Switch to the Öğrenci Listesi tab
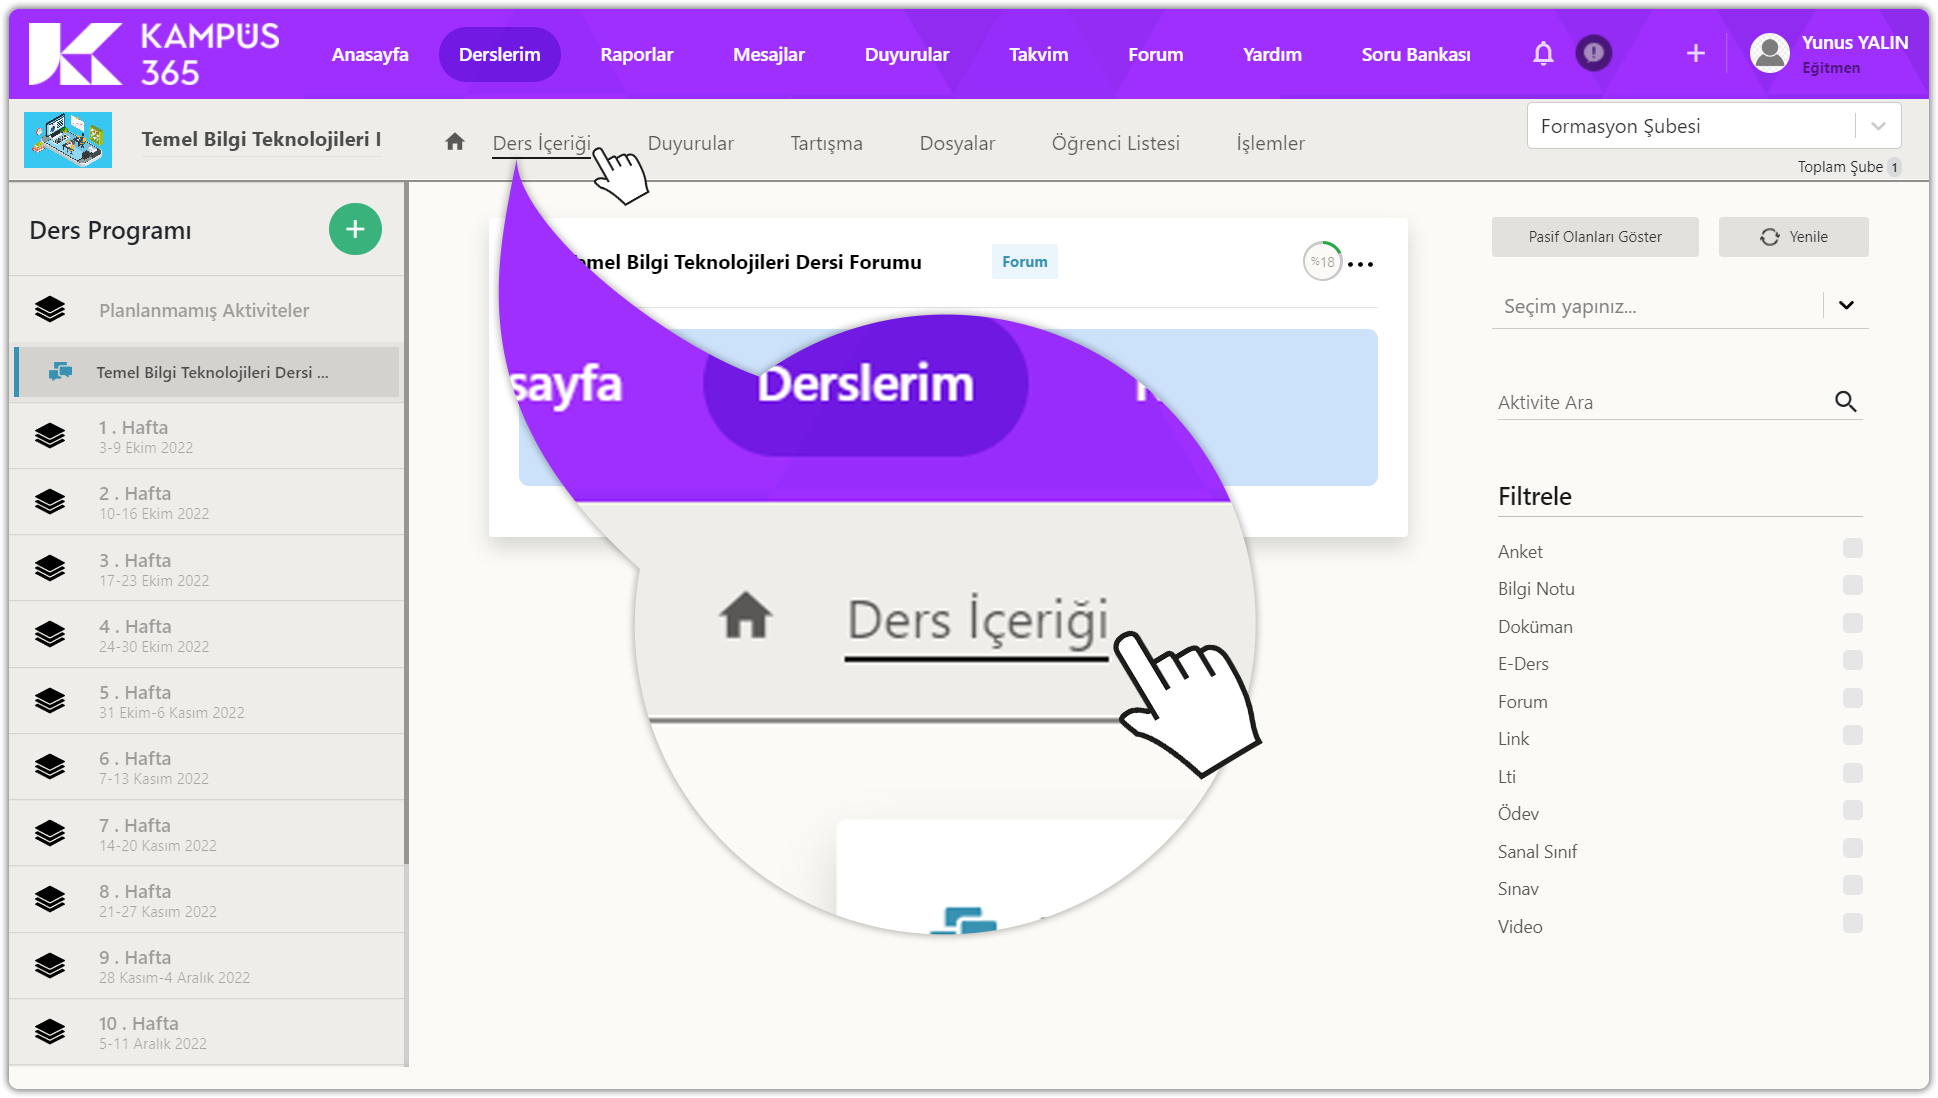Screen dimensions: 1938x1098 click(x=1115, y=143)
